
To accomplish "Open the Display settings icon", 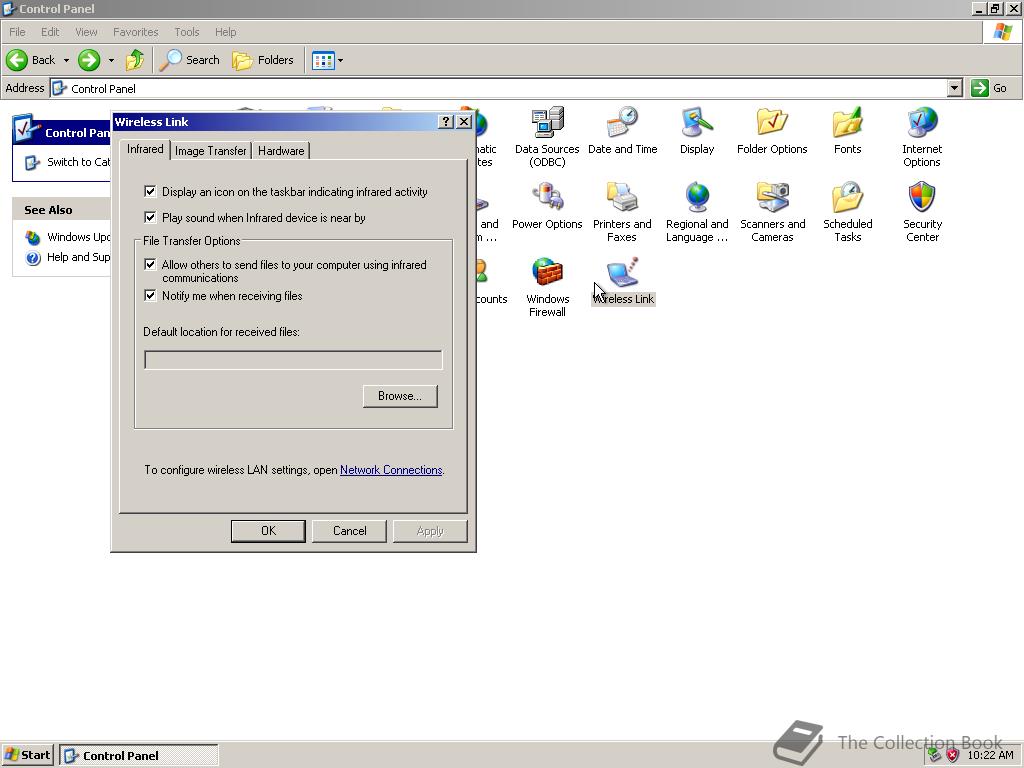I will pos(697,122).
